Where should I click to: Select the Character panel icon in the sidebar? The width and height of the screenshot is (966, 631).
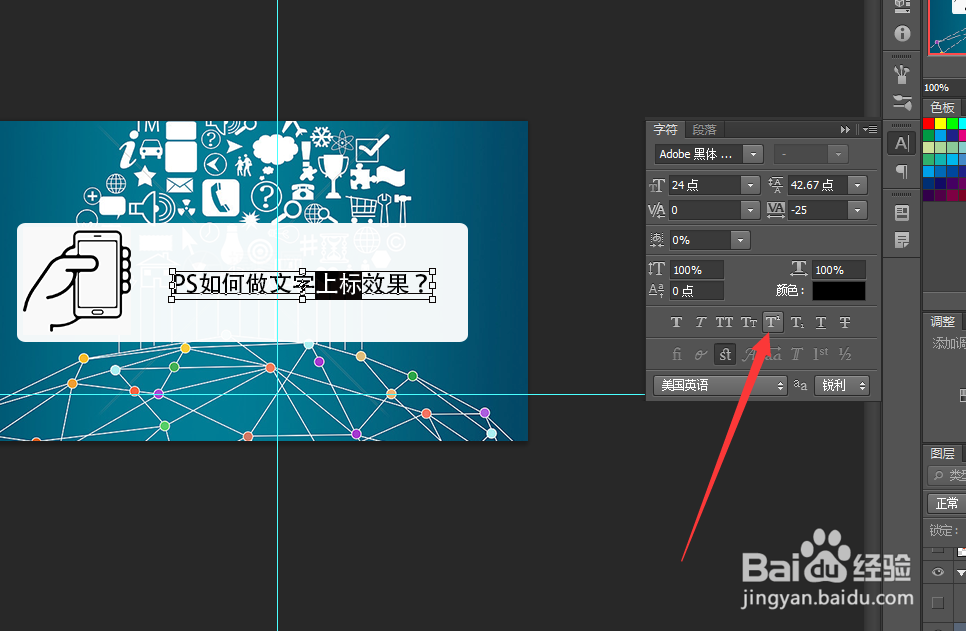[901, 143]
